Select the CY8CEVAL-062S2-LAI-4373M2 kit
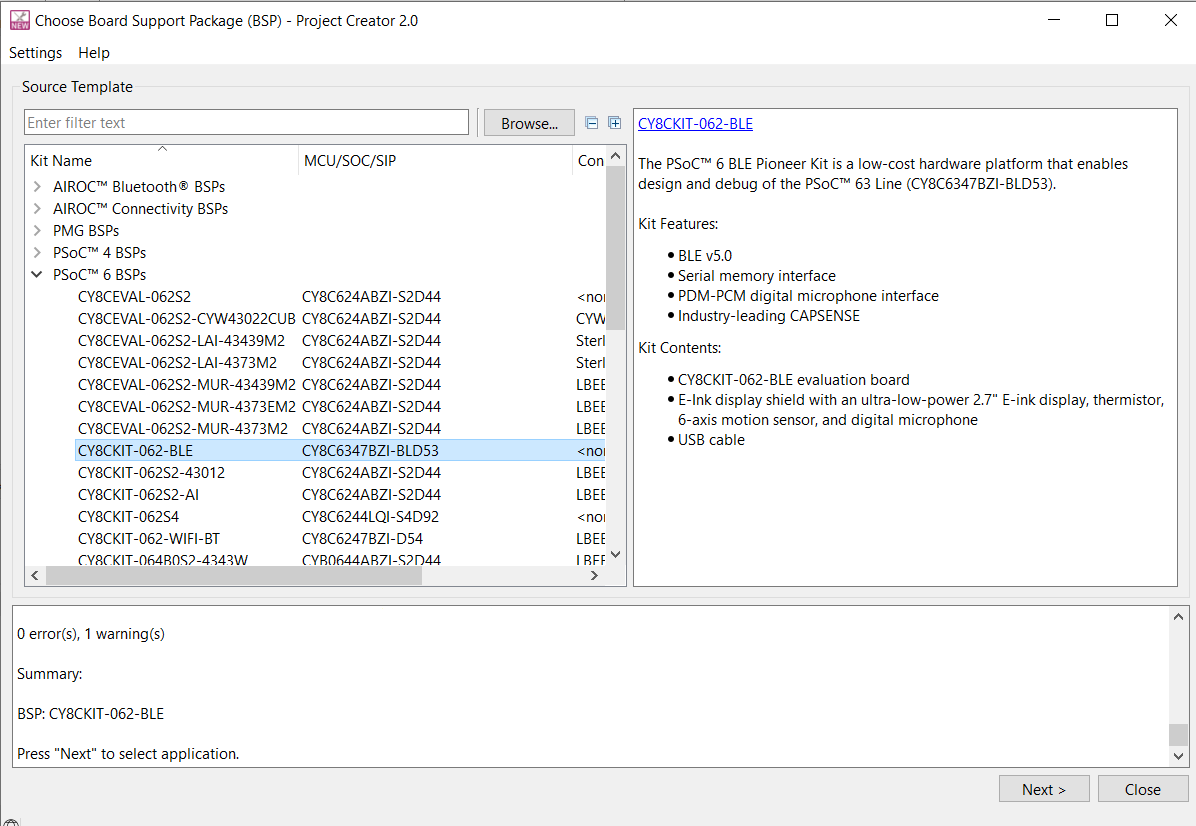This screenshot has width=1196, height=826. pyautogui.click(x=177, y=363)
